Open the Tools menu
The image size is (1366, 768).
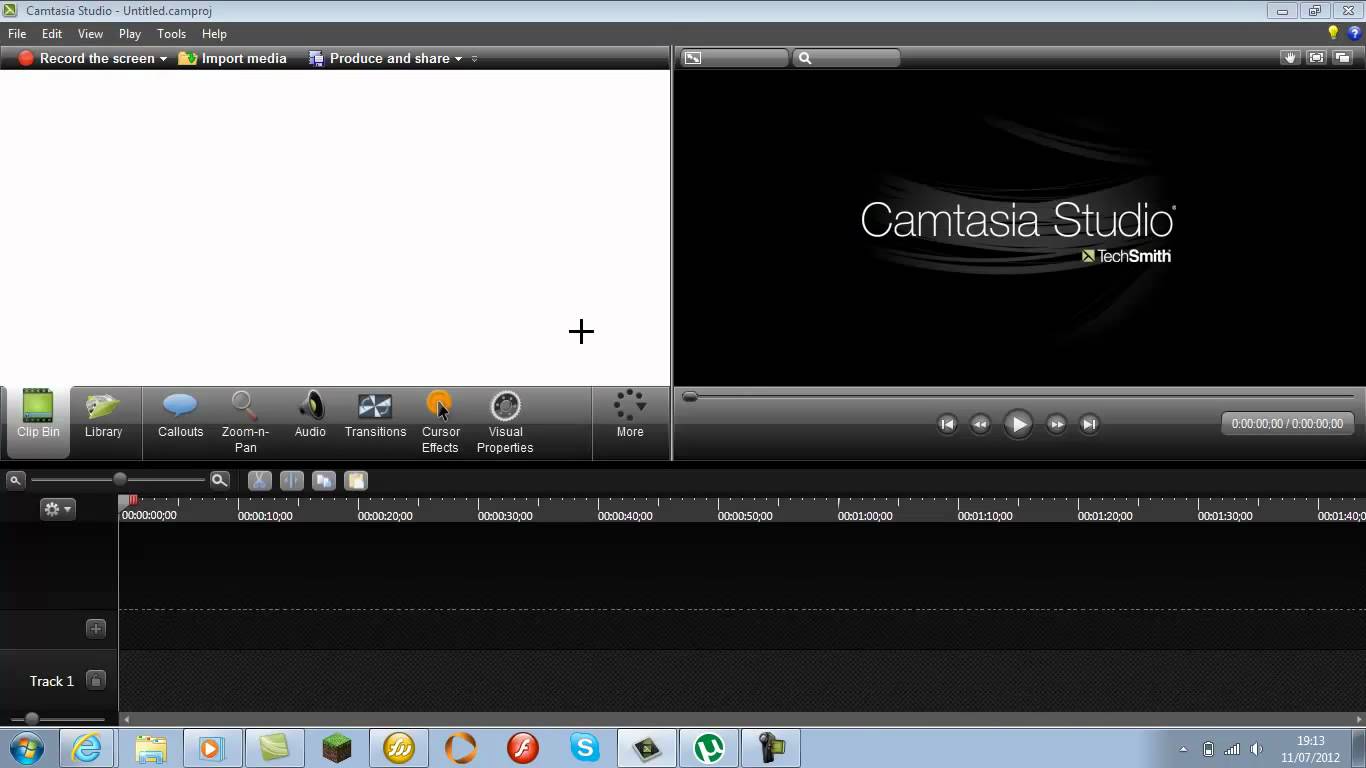tap(171, 34)
